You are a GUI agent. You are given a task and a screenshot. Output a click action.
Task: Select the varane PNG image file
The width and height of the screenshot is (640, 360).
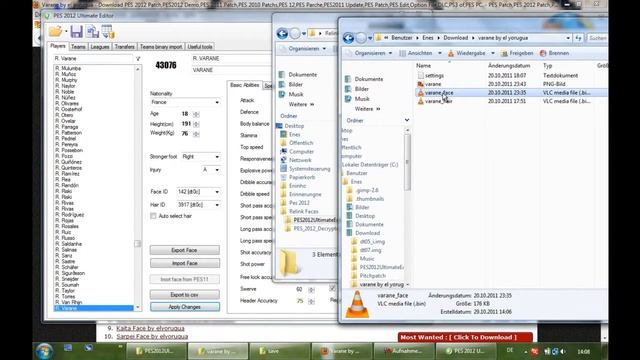point(433,84)
